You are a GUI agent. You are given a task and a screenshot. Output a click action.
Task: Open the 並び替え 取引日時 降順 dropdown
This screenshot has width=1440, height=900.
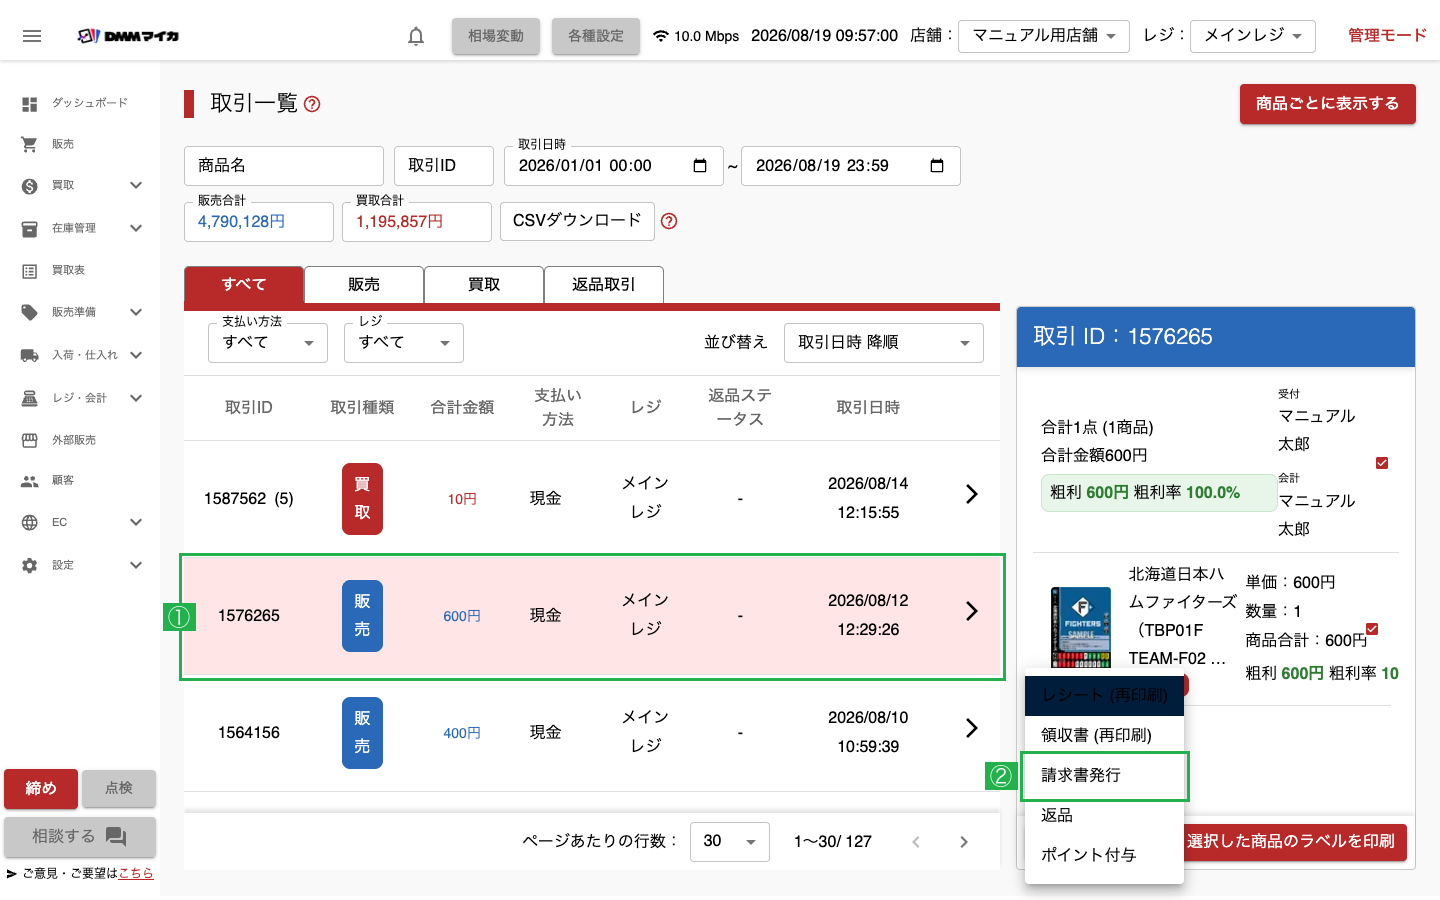point(884,342)
